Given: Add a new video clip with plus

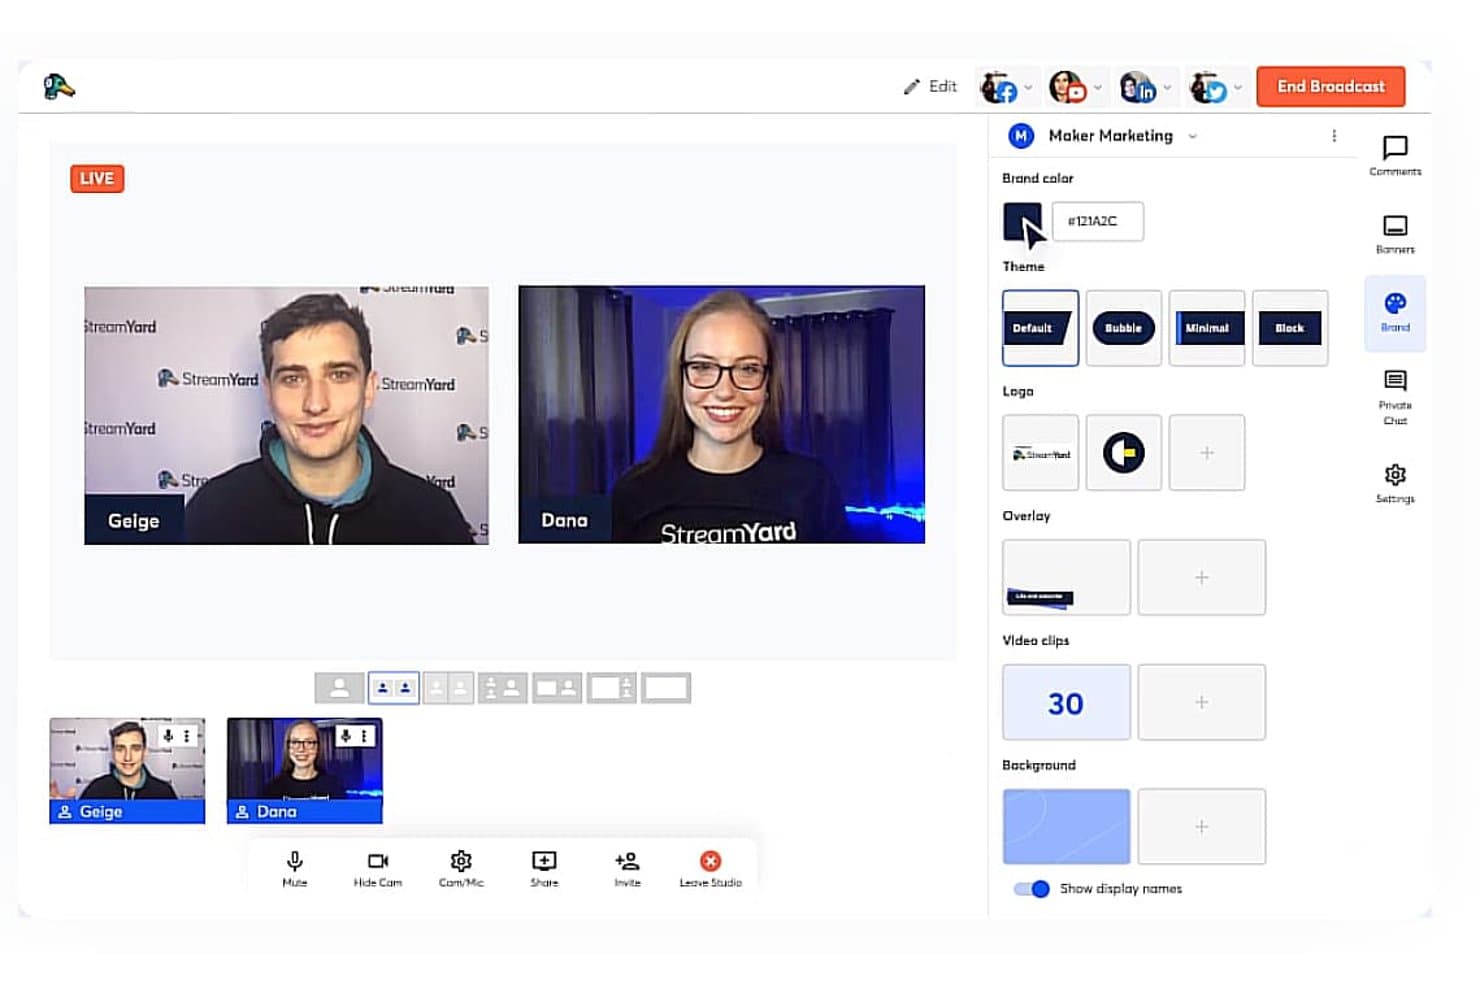Looking at the screenshot, I should [1201, 702].
